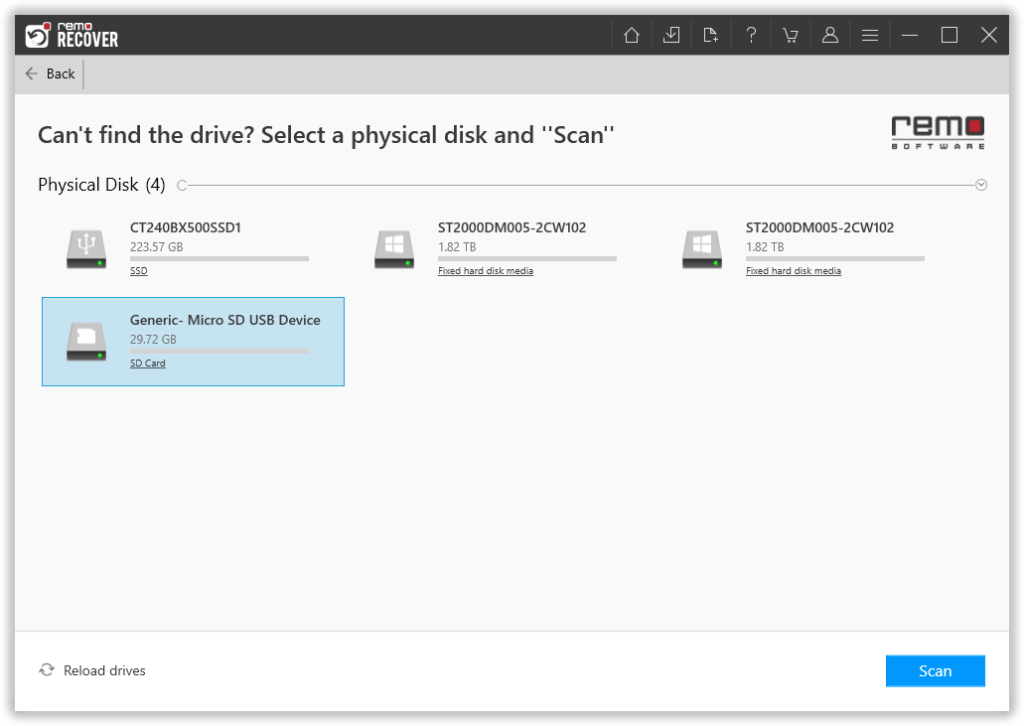This screenshot has width=1024, height=726.
Task: Open the Home screen
Action: click(x=631, y=34)
